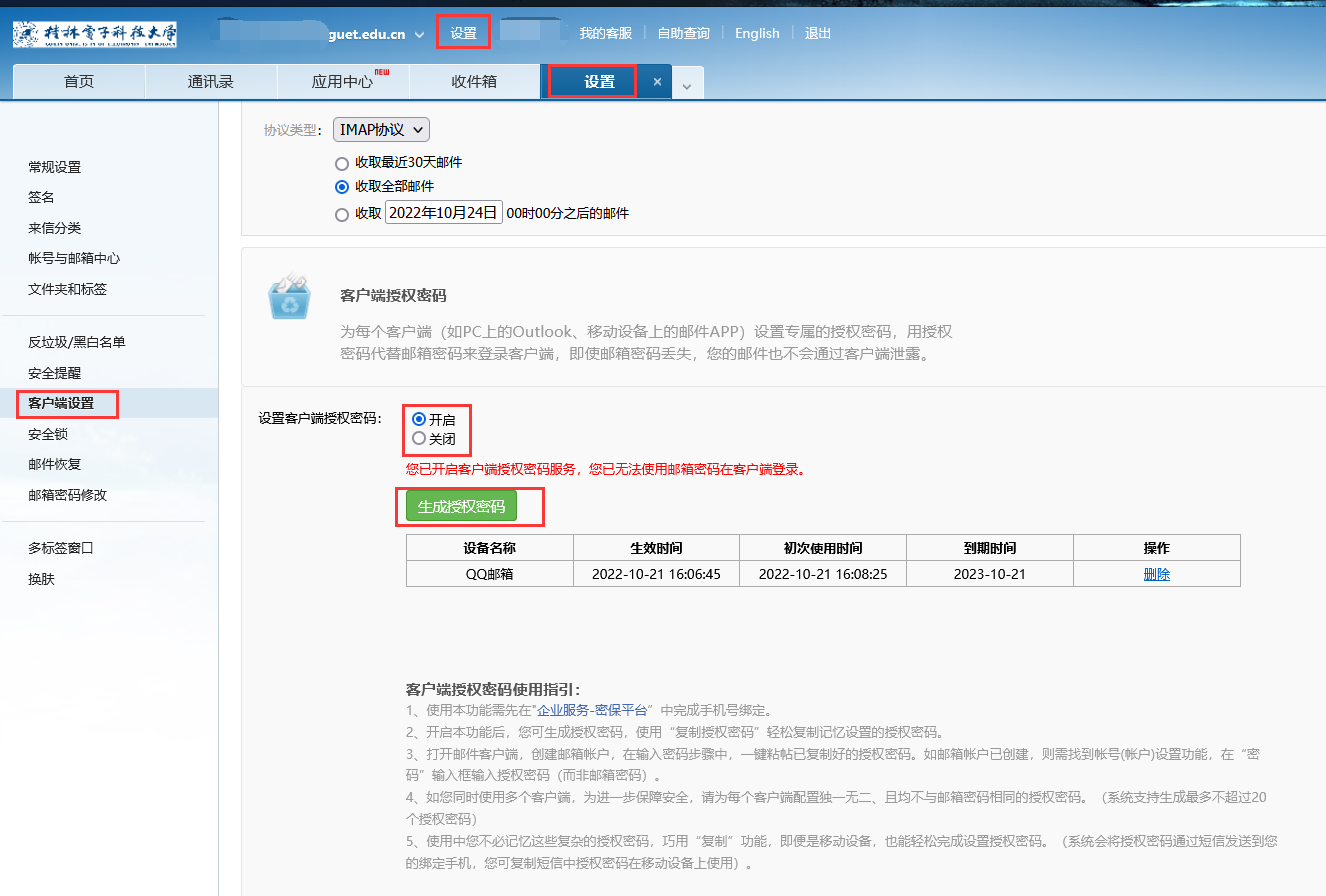Switch to the 收件箱 tab
This screenshot has height=896, width=1326.
click(474, 82)
